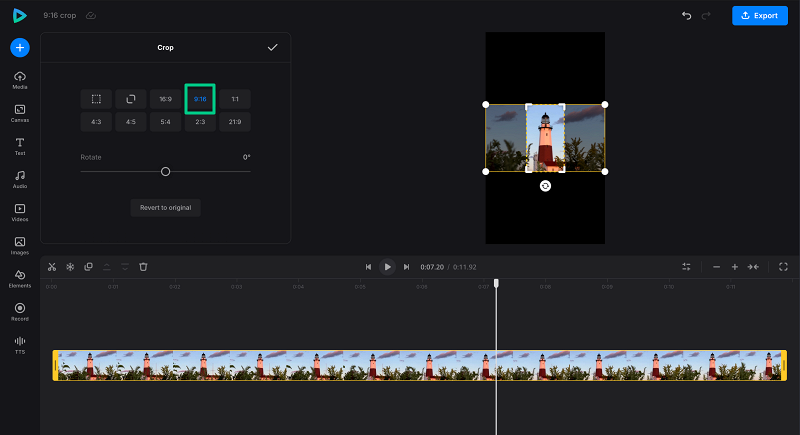This screenshot has height=435, width=800.
Task: Click the timeline playhead marker
Action: [x=496, y=283]
